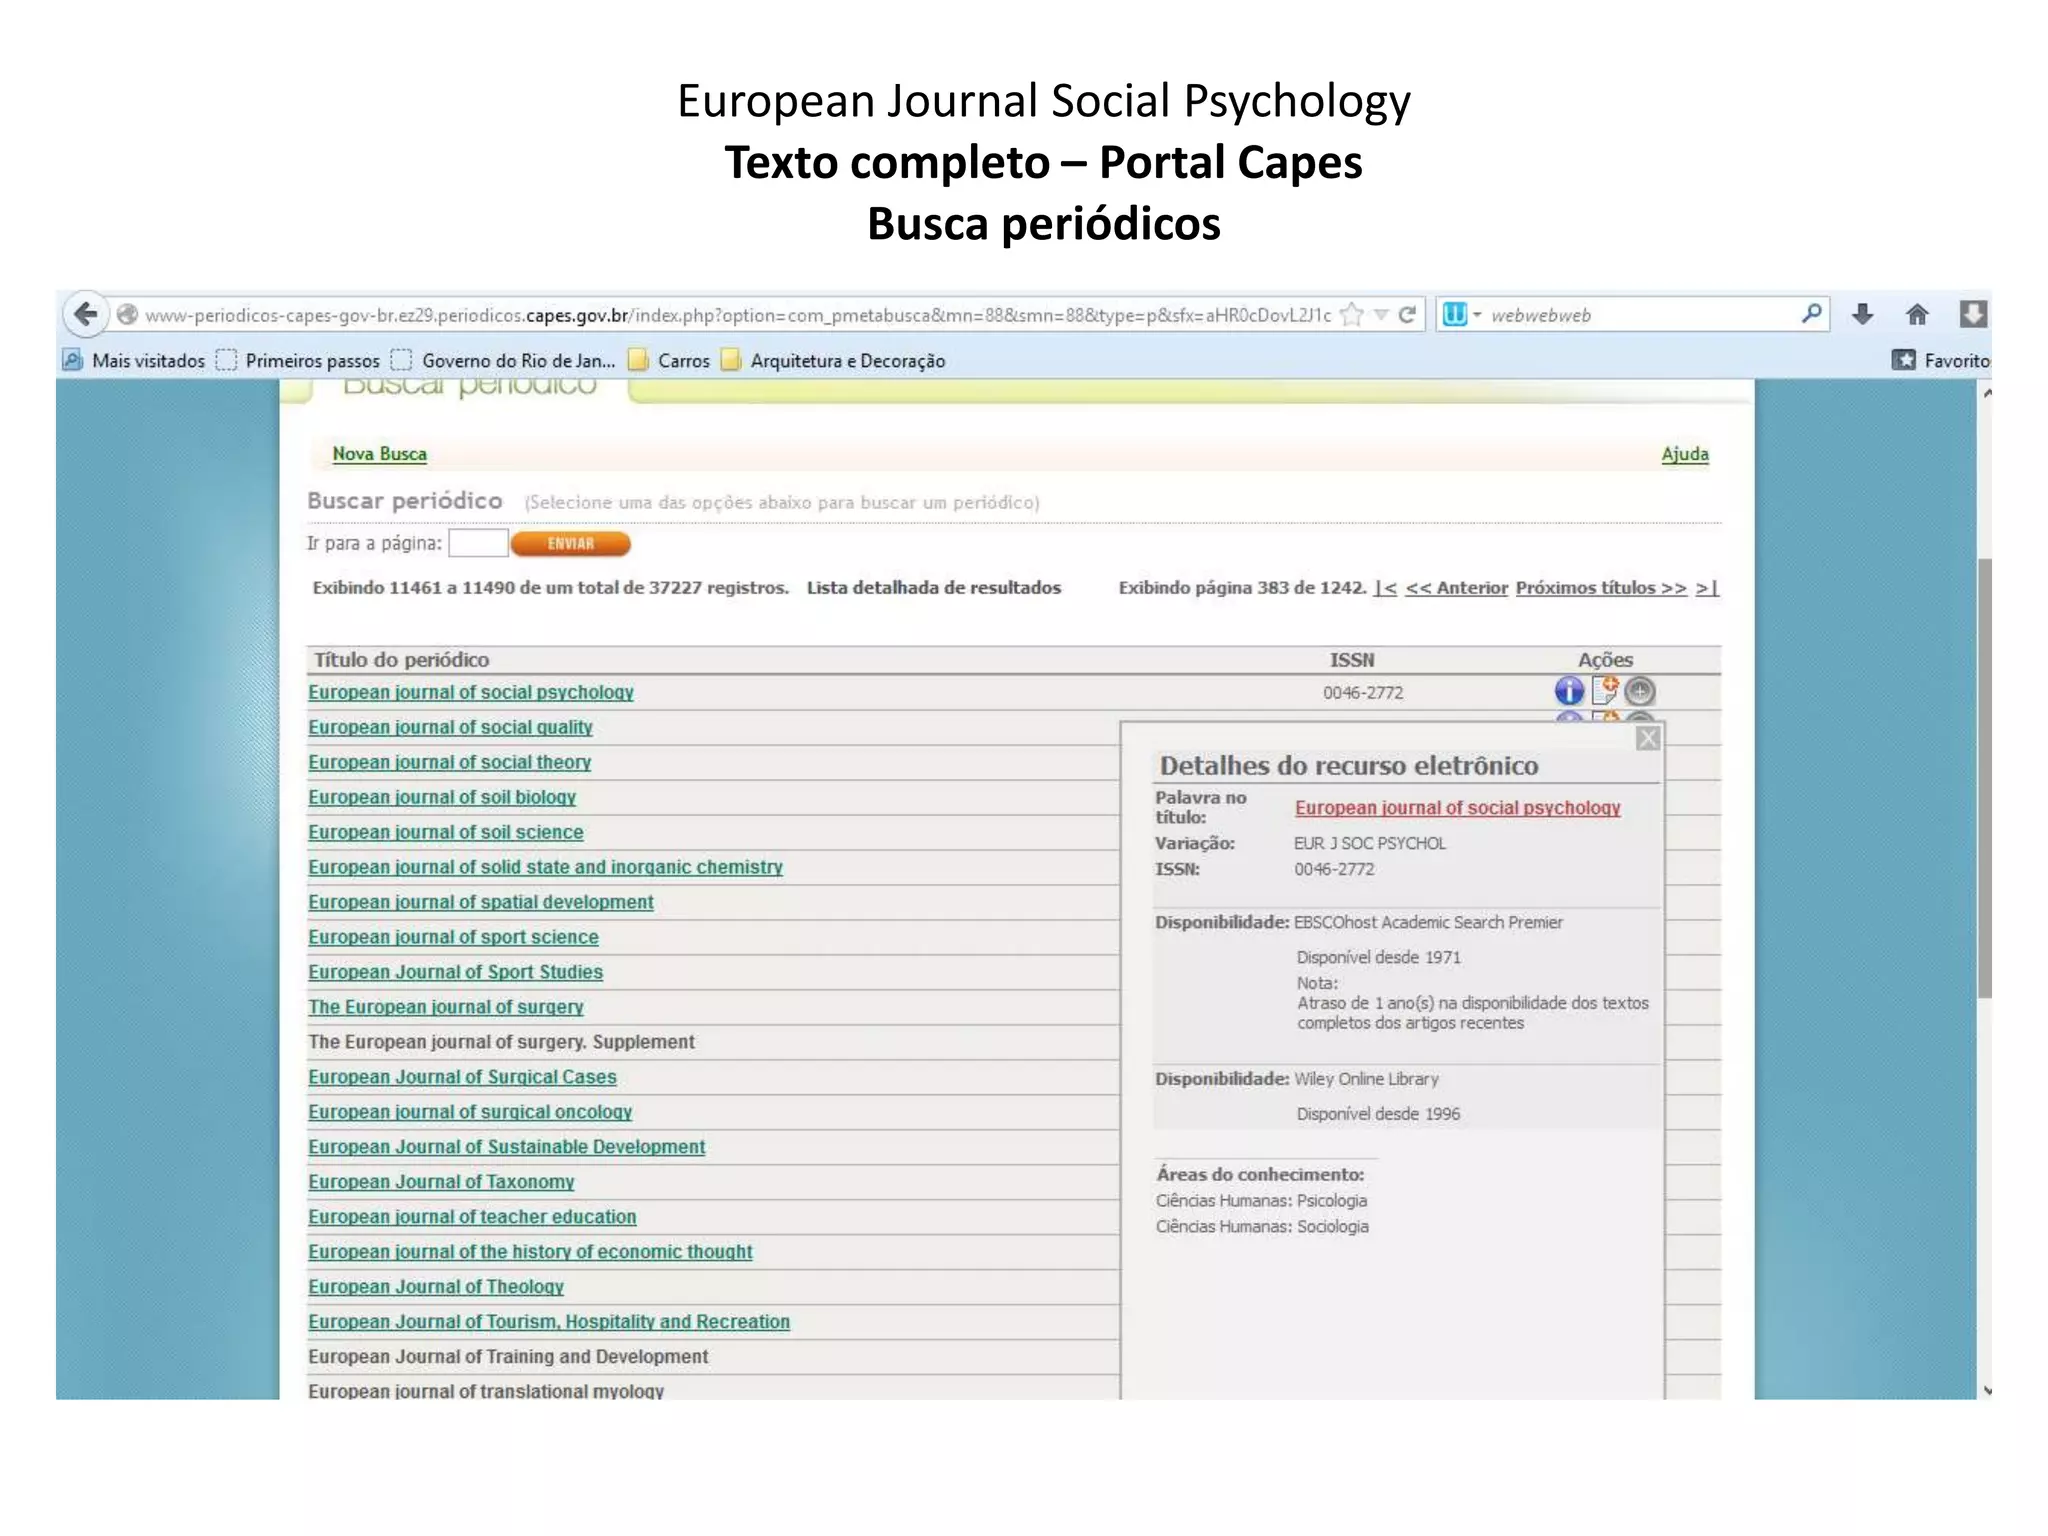2048x1536 pixels.
Task: Click the orange ENVIAR button
Action: pos(571,543)
